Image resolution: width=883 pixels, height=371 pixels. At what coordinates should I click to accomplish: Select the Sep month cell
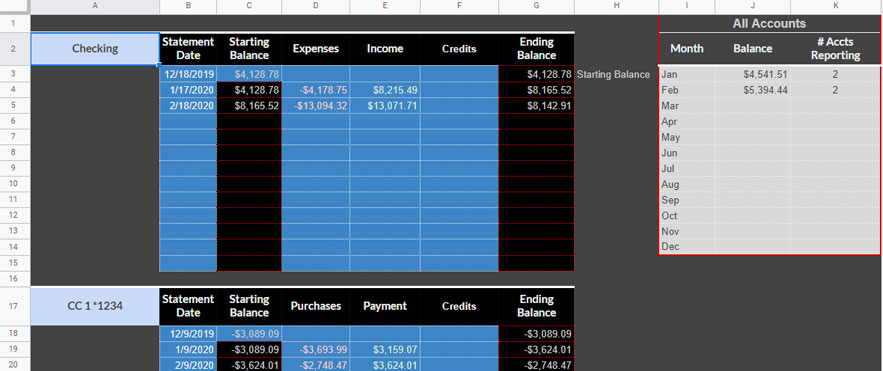point(687,200)
